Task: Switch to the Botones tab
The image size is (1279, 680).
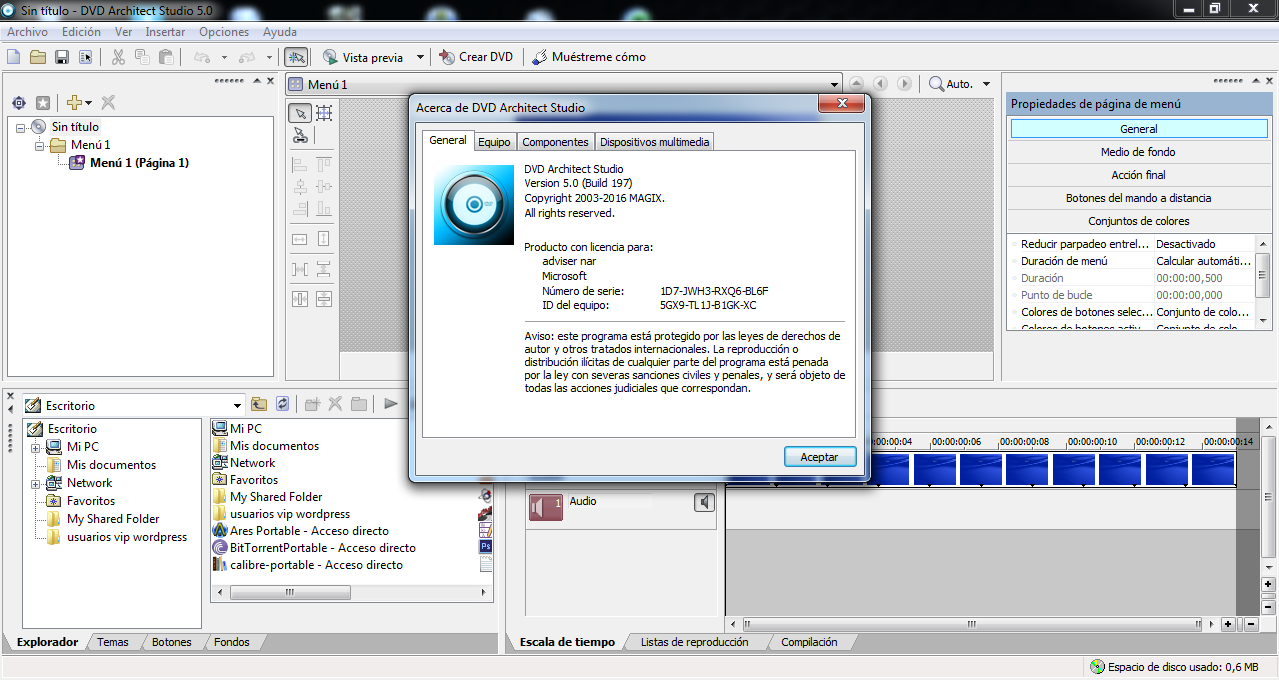Action: (172, 642)
